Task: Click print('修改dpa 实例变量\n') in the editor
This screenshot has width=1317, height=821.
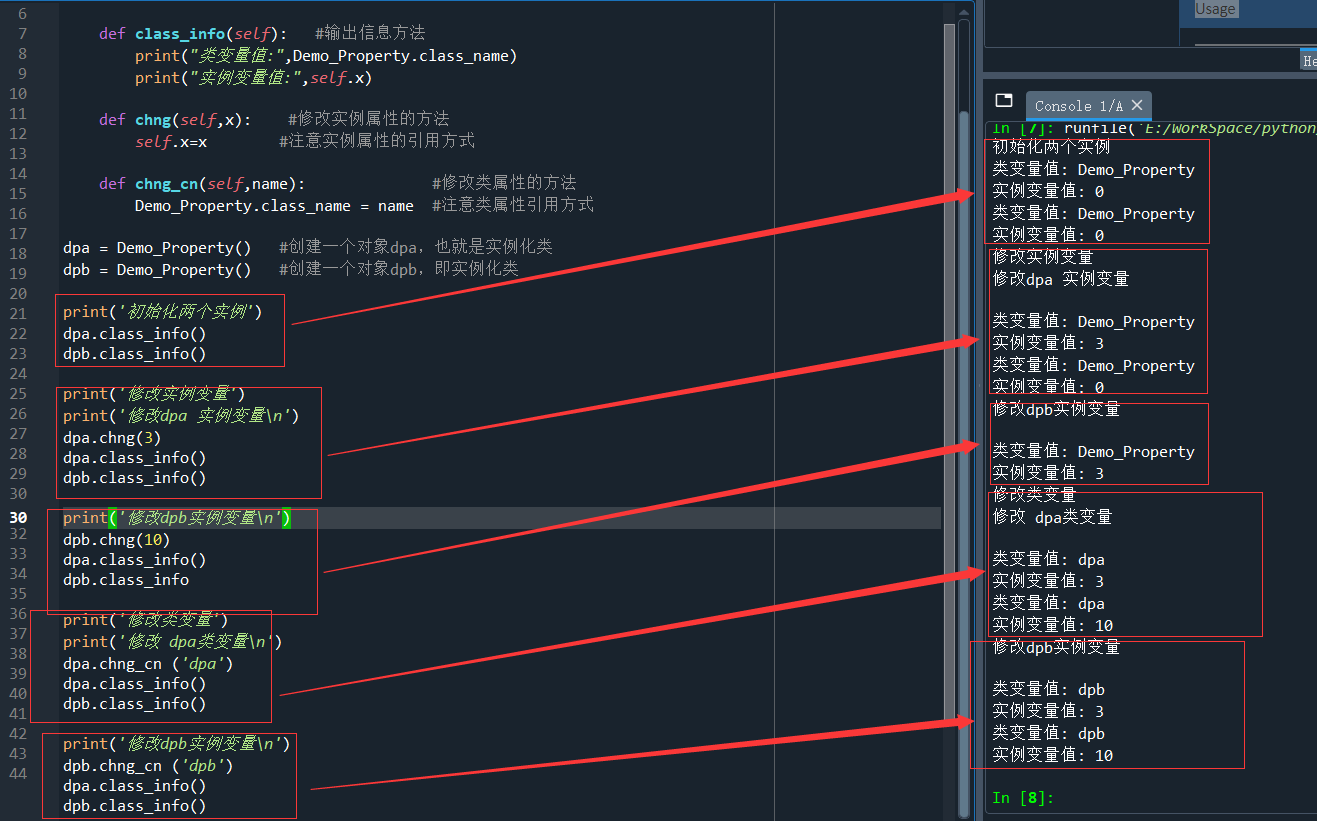Action: pyautogui.click(x=181, y=415)
